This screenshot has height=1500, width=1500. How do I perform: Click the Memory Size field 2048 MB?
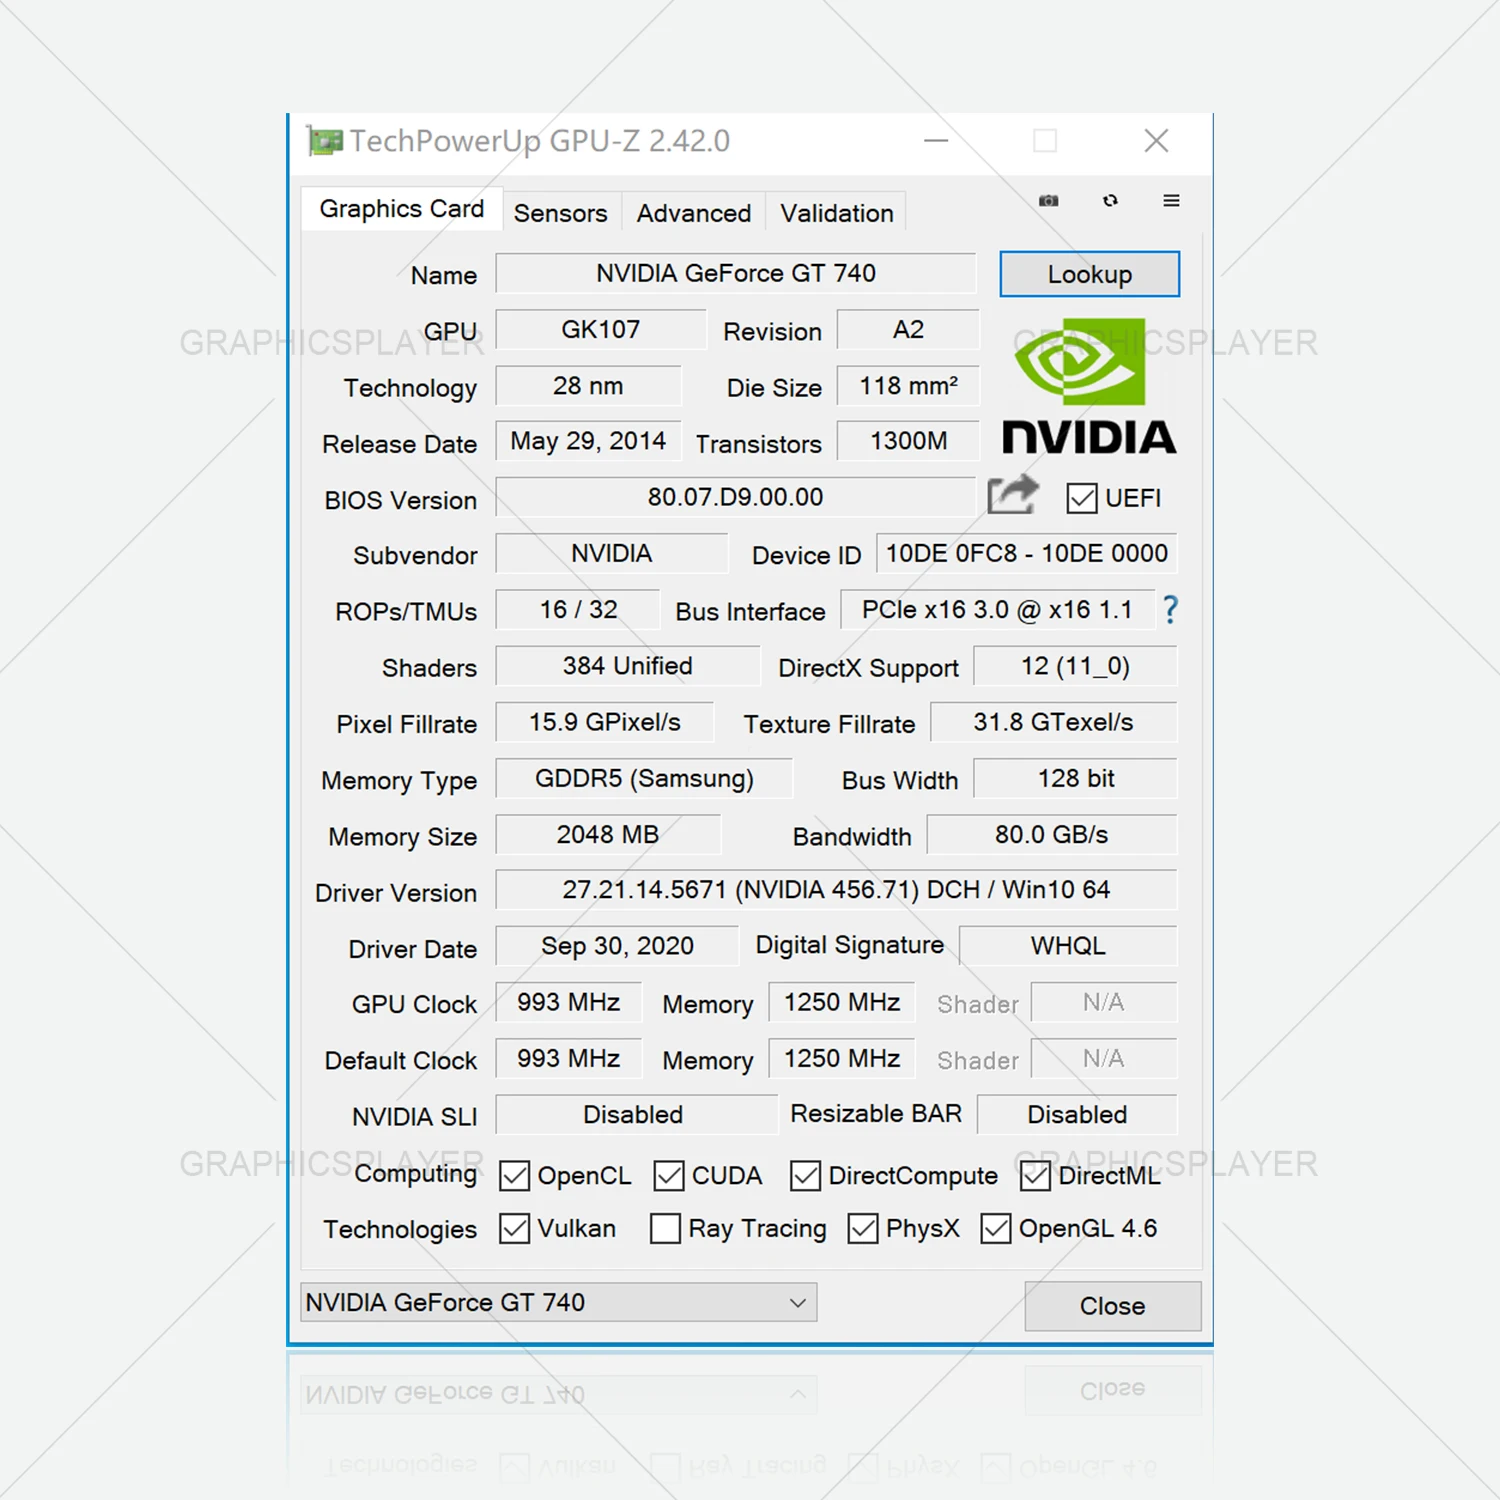[608, 834]
